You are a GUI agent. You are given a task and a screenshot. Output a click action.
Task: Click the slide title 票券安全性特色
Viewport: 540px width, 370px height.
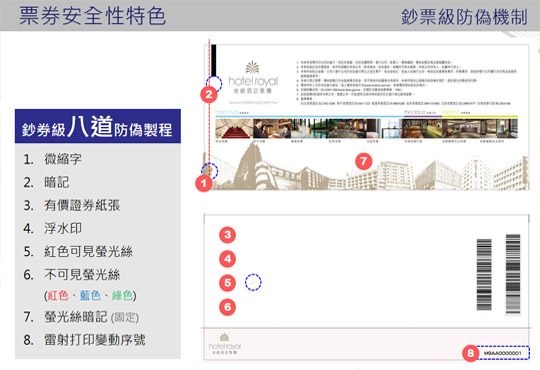[x=92, y=16]
